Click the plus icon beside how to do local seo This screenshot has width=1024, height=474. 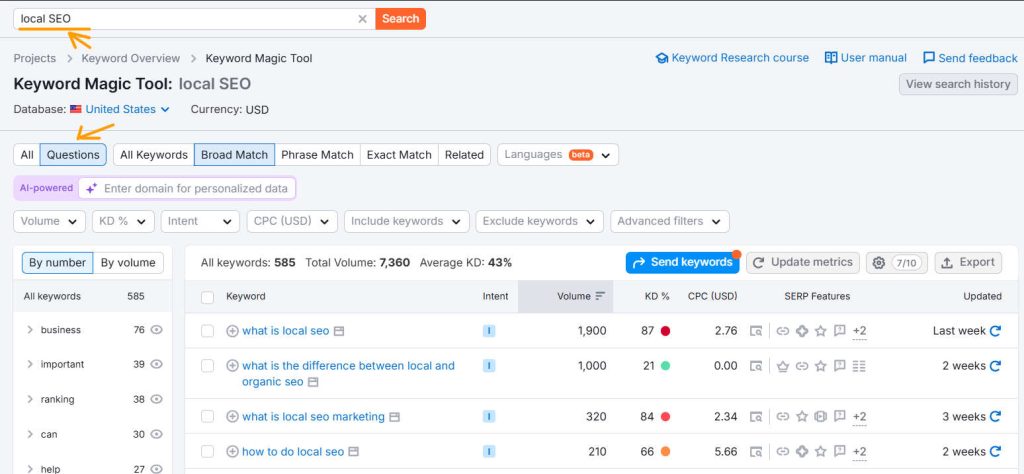coord(232,451)
